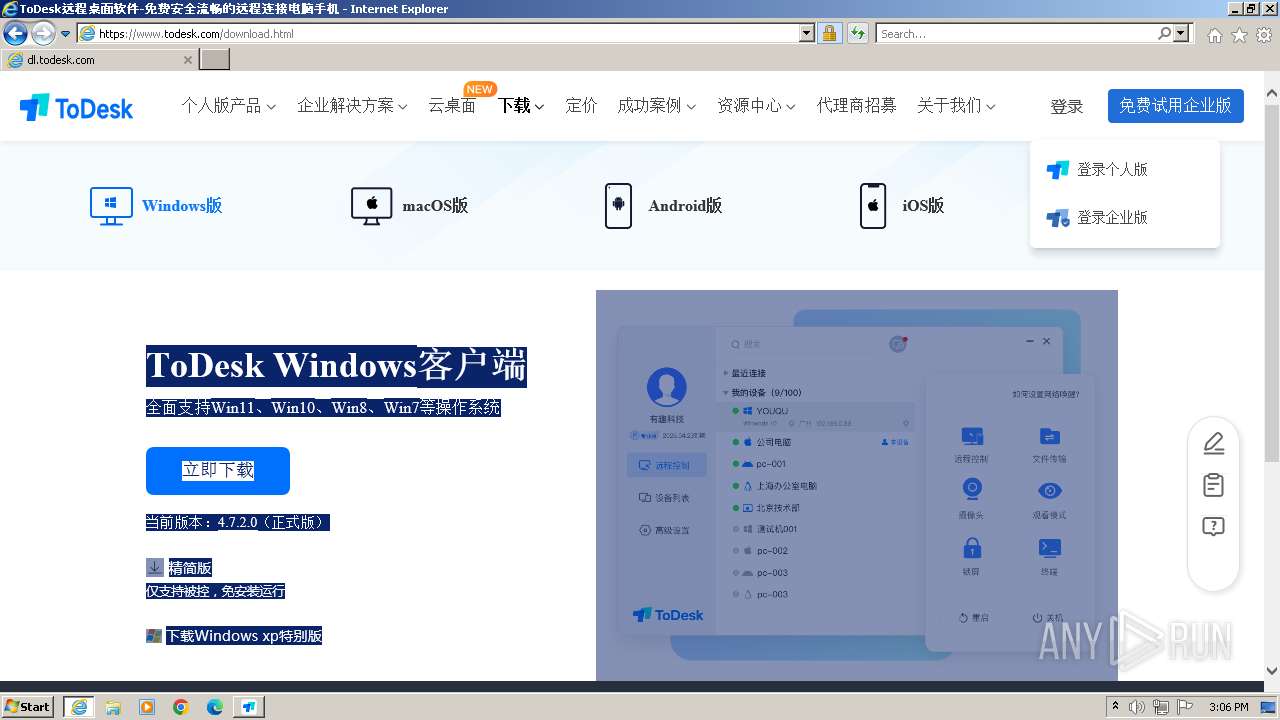Open the 代理商招募 menu item
Viewport: 1280px width, 720px height.
(x=856, y=105)
